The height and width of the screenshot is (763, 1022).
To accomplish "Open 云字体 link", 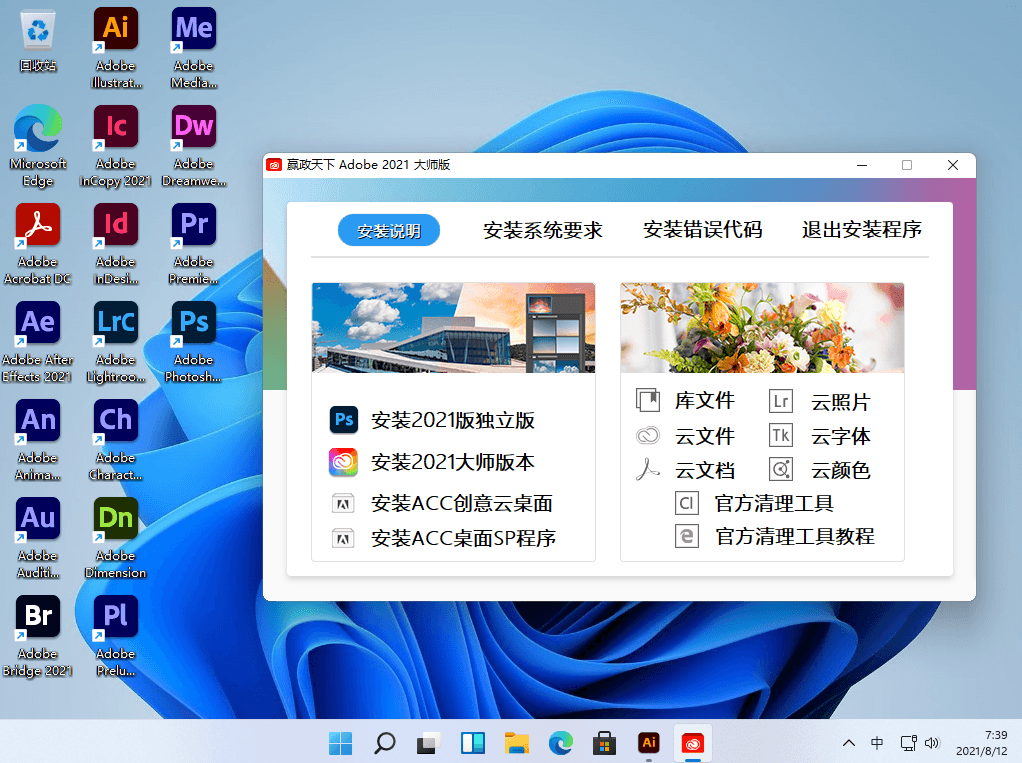I will tap(841, 436).
